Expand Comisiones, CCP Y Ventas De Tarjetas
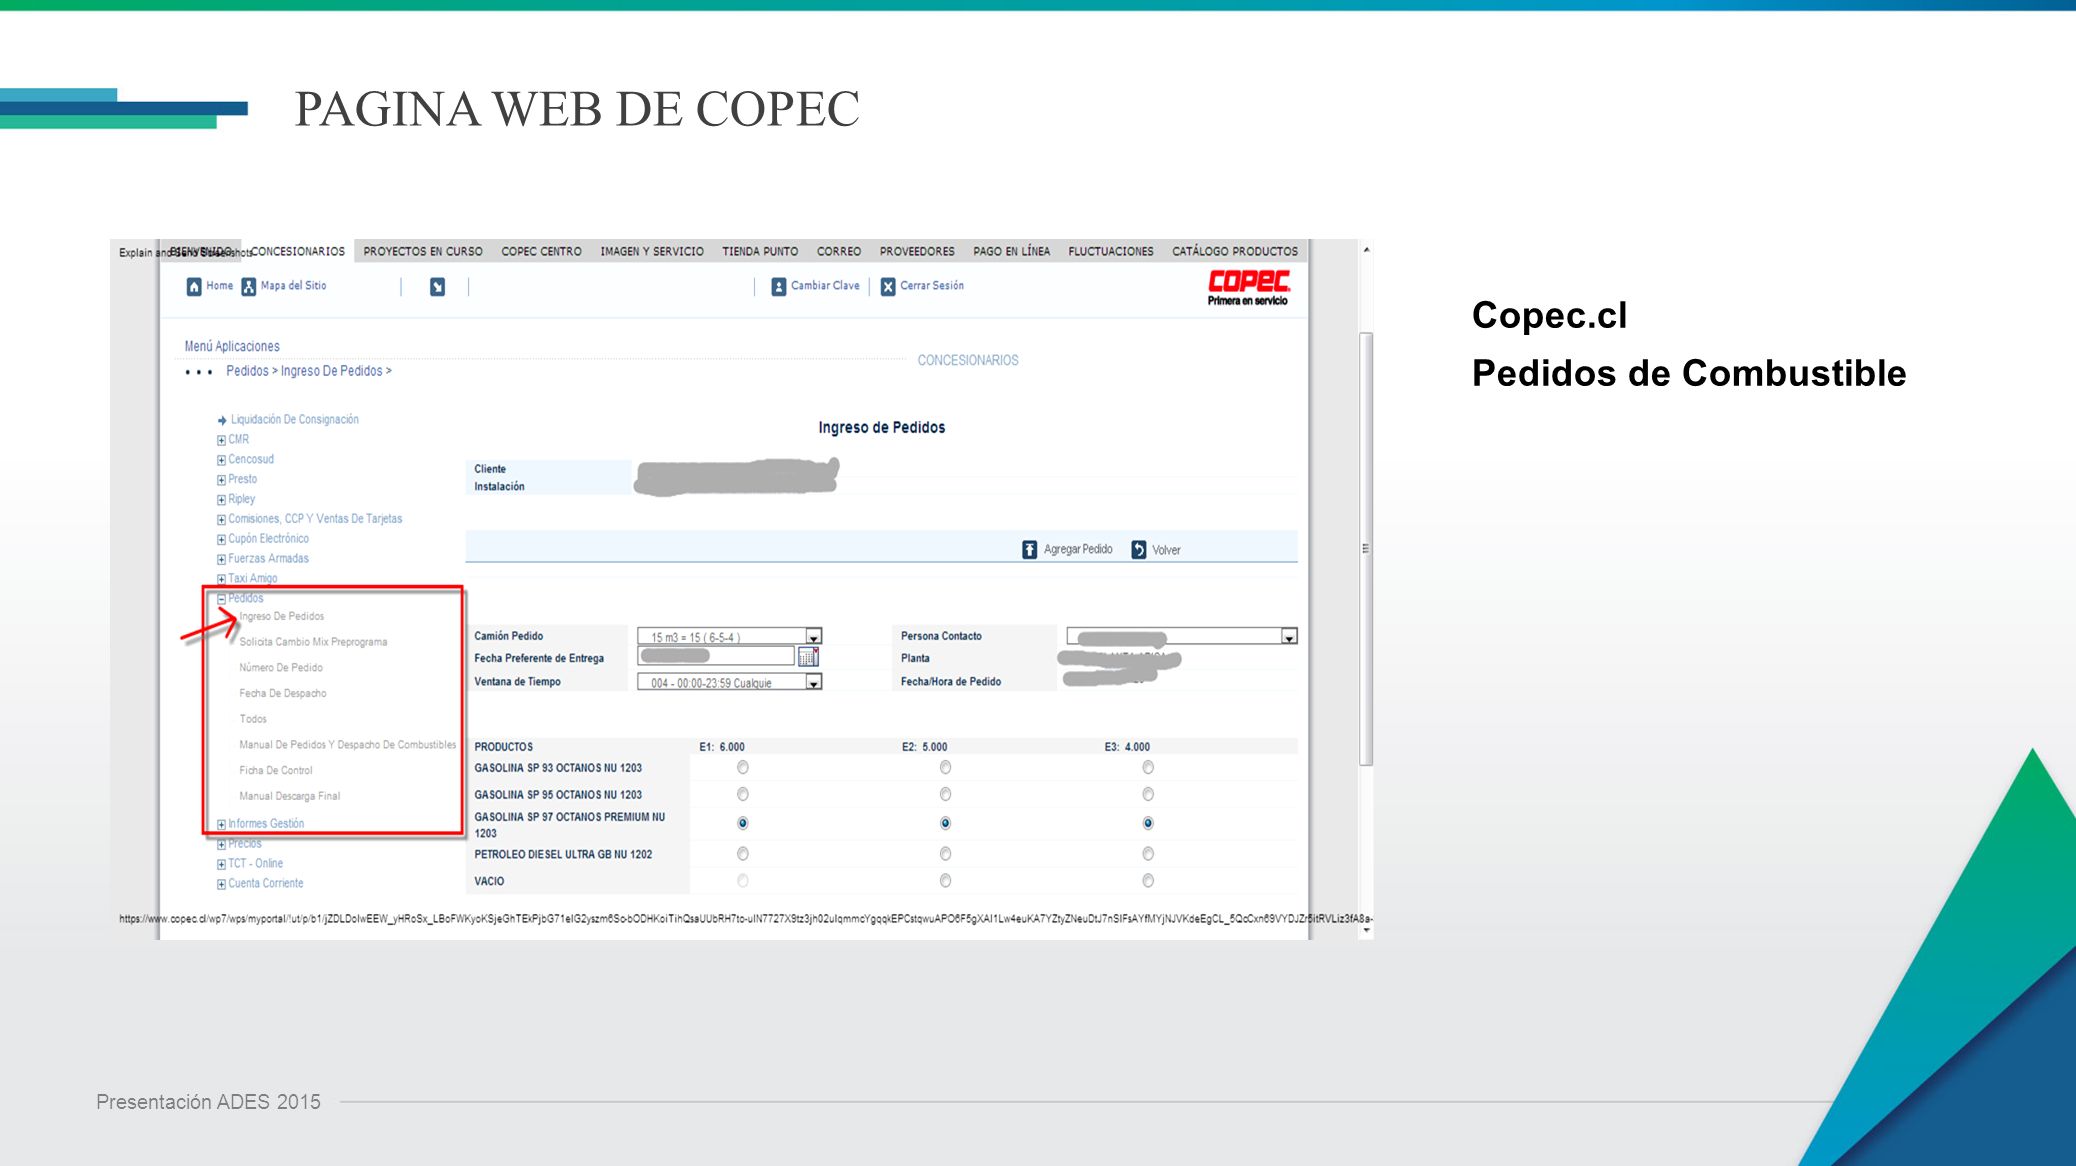 pyautogui.click(x=221, y=520)
